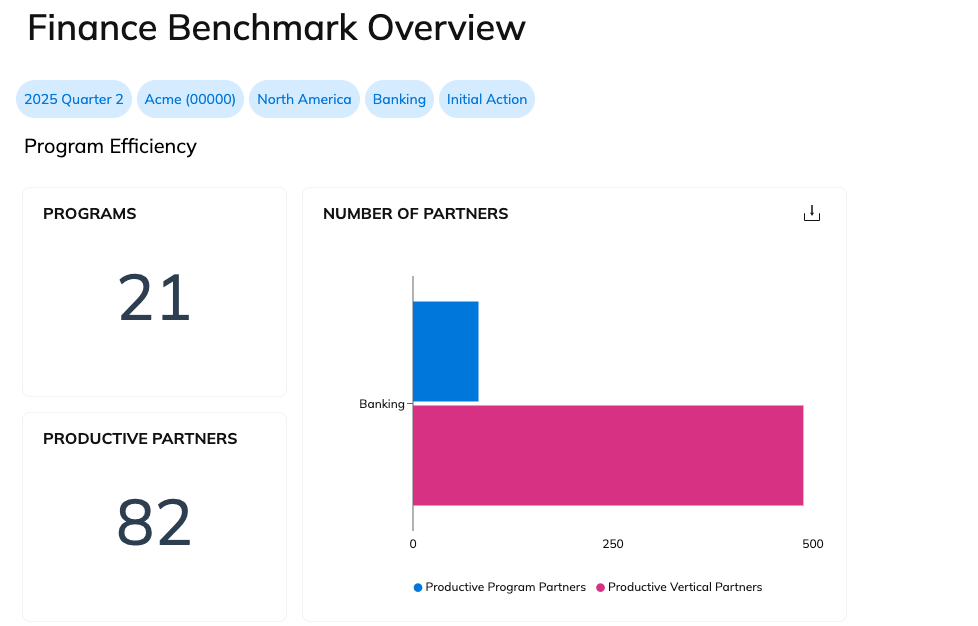Select the Initial Action filter chip
Screen dimensions: 978x626
487,99
